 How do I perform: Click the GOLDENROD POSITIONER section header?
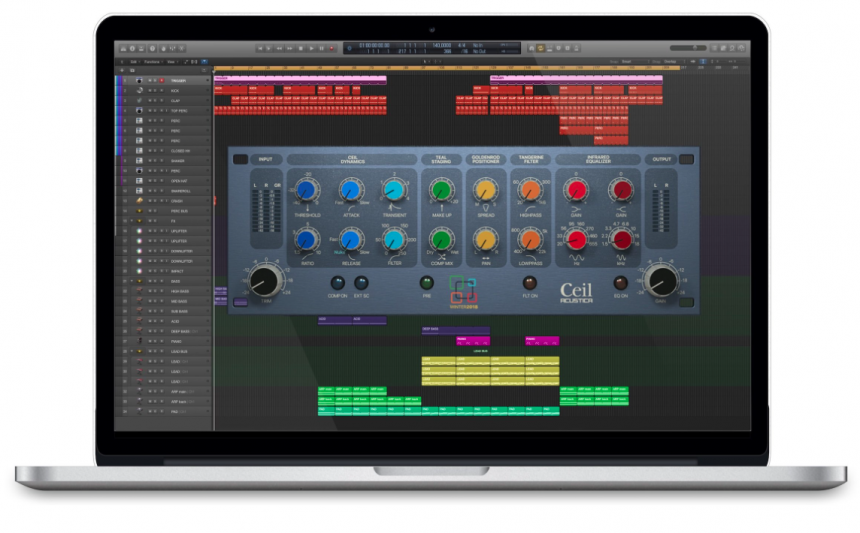point(485,160)
